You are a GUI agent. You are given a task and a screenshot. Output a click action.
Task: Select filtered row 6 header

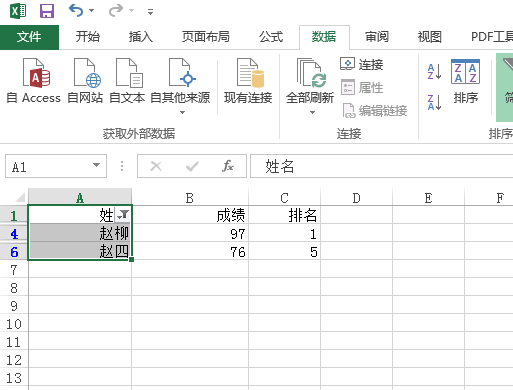(14, 251)
